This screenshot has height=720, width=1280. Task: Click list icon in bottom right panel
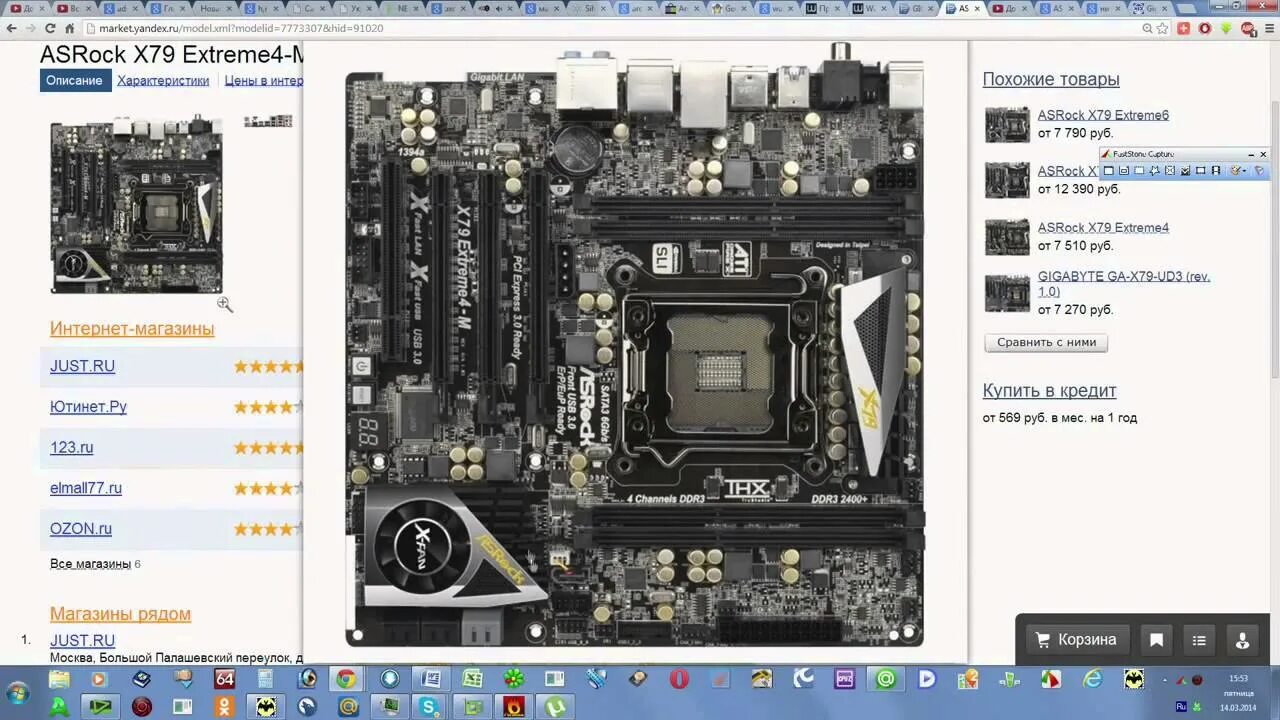(1199, 640)
